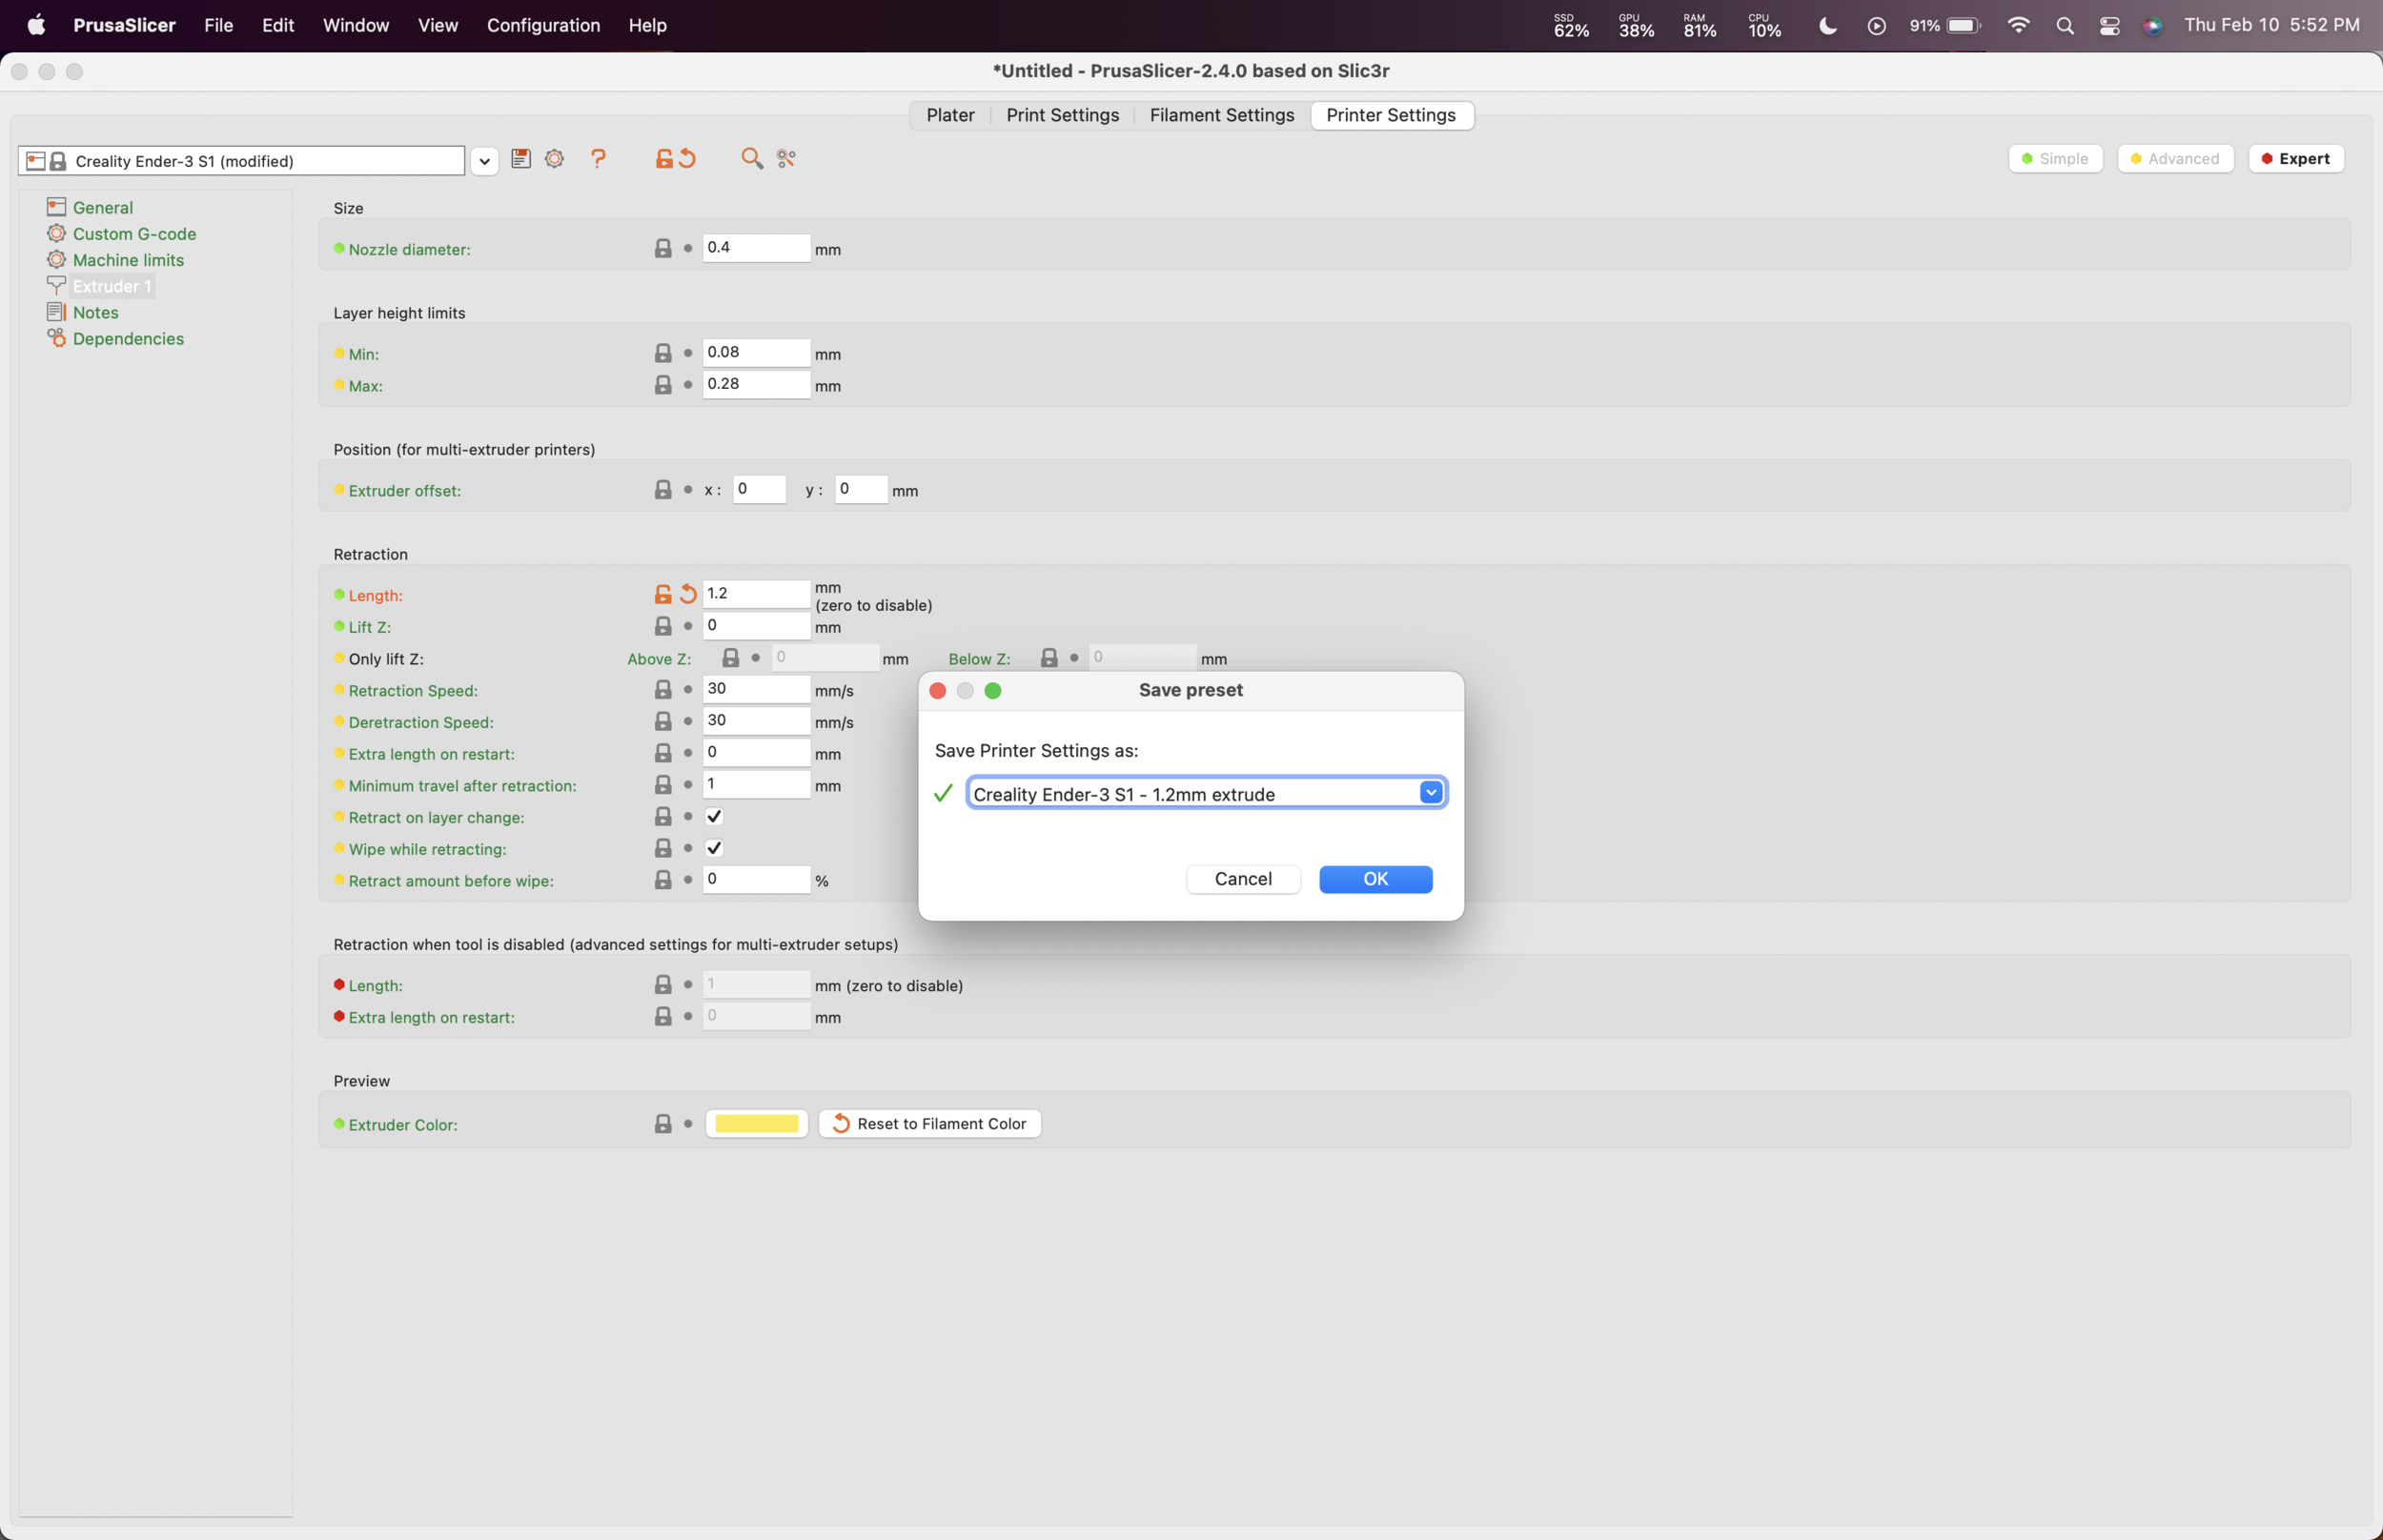Click the Extruder offset x field

[759, 489]
